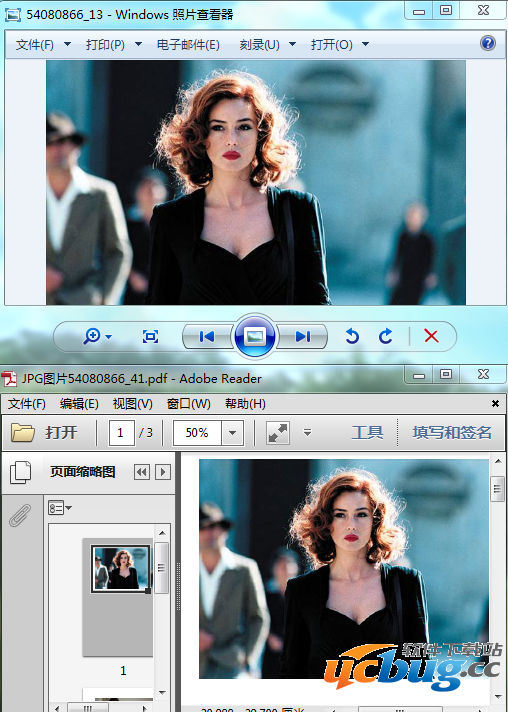508x712 pixels.
Task: Expand the arrow beside 打印(P)
Action: [x=138, y=44]
